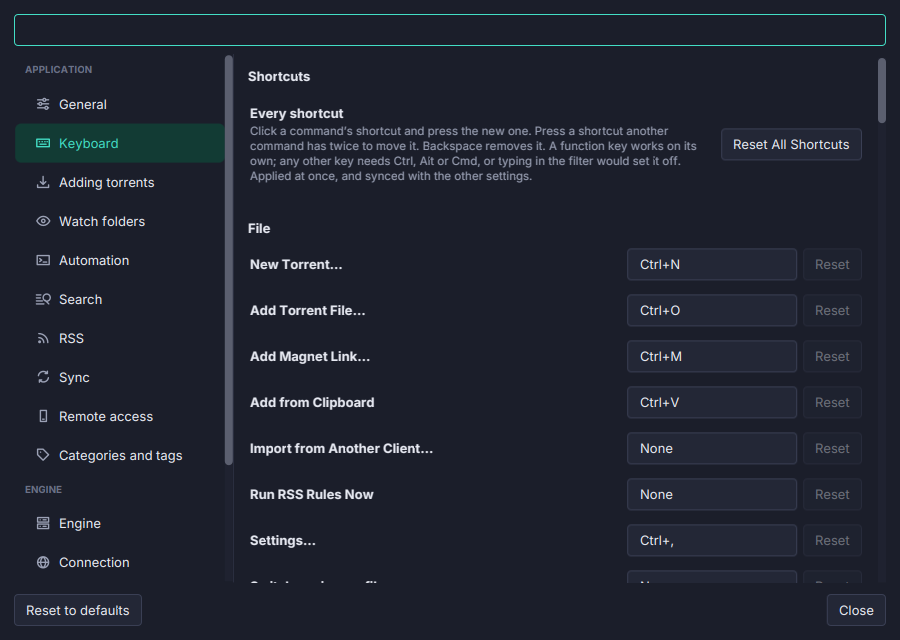Open the Engine settings page
Image resolution: width=900 pixels, height=640 pixels.
tap(119, 523)
